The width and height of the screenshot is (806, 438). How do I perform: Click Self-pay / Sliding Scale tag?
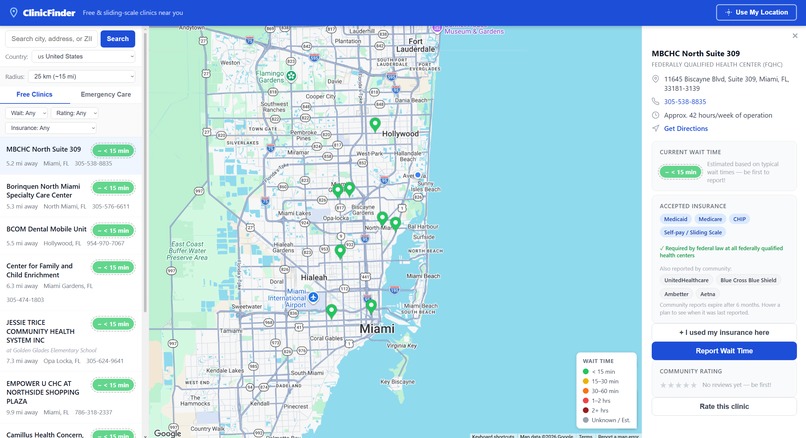pyautogui.click(x=692, y=232)
